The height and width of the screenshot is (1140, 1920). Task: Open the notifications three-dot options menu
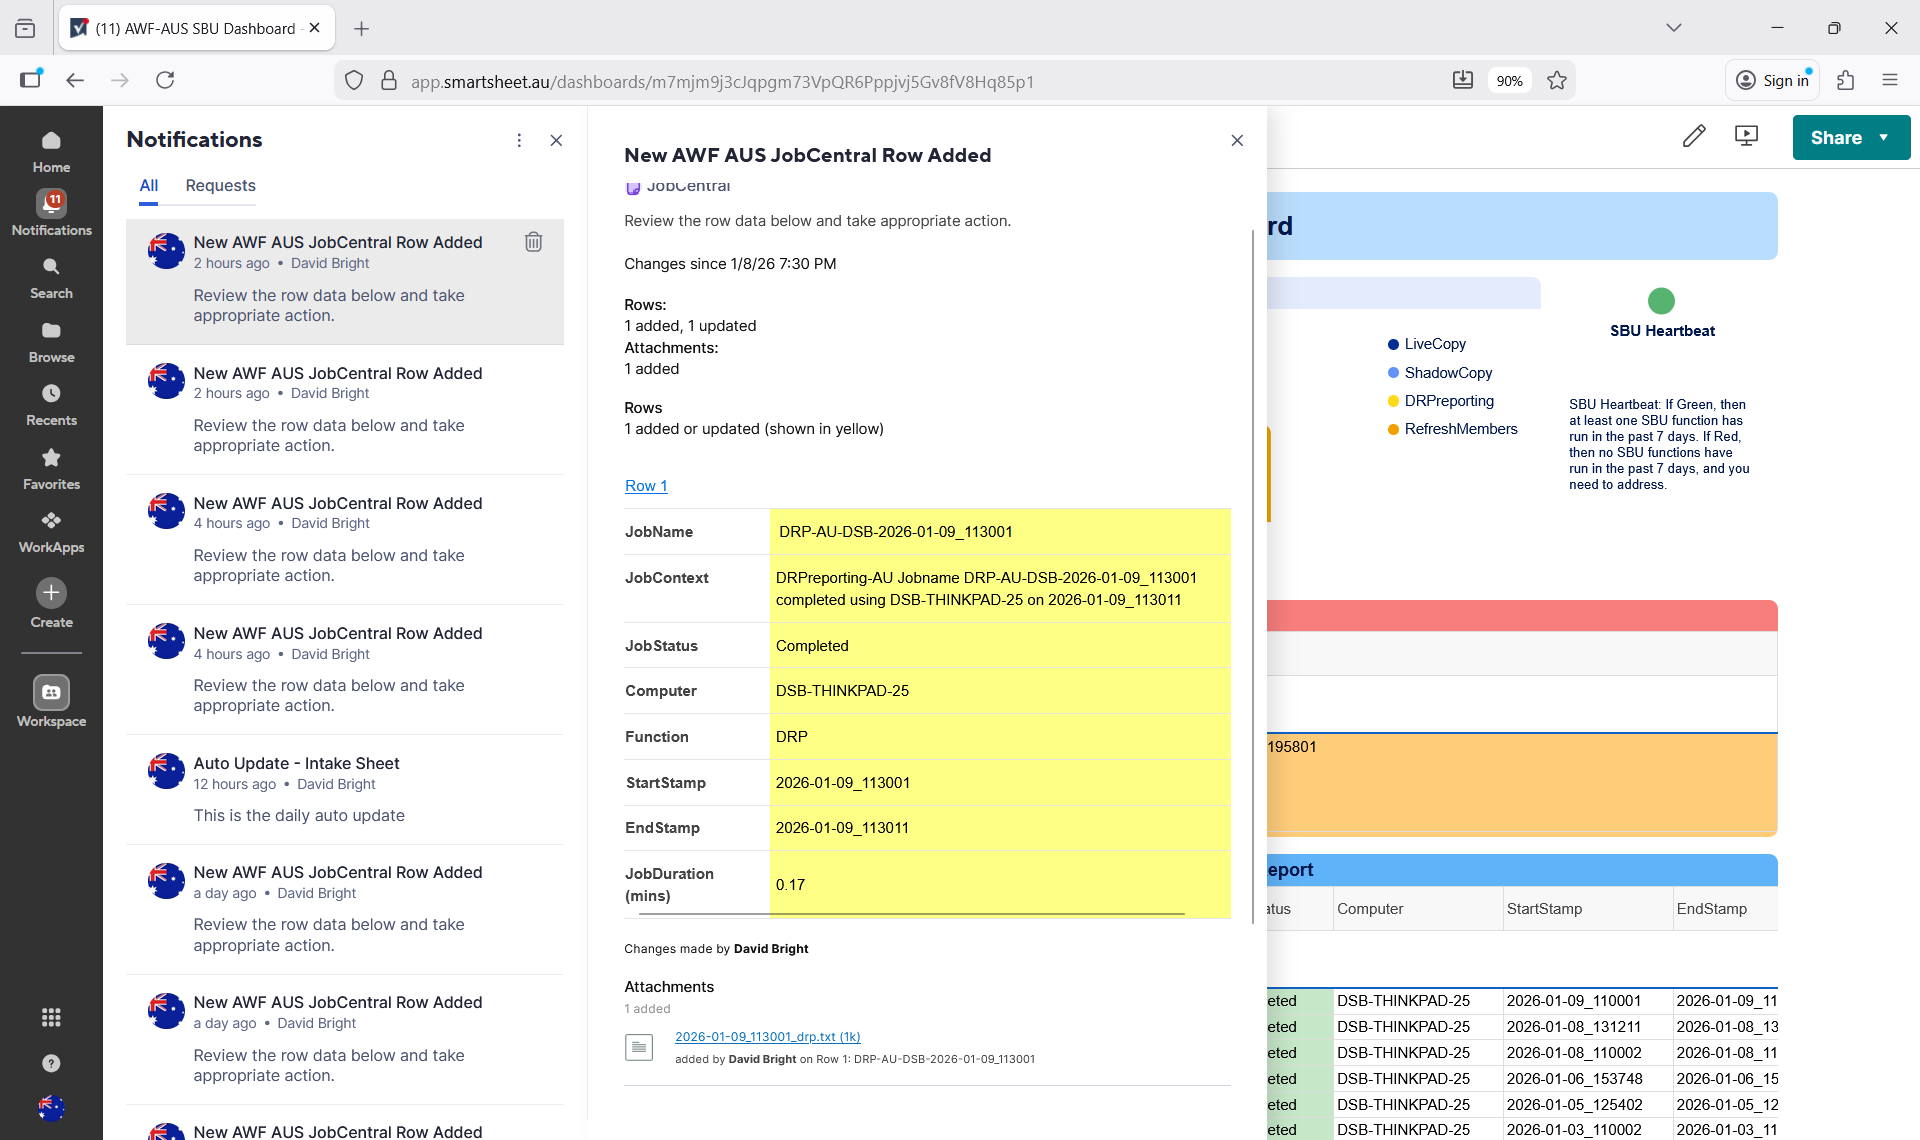518,140
